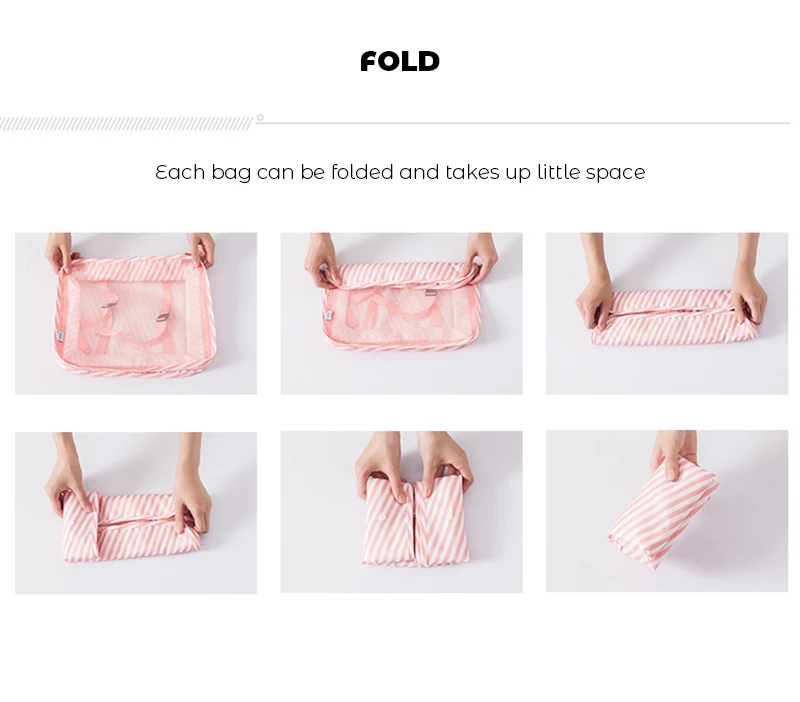The image size is (800, 702).
Task: Open the first photo of the unfolded mesh bag
Action: coord(136,313)
